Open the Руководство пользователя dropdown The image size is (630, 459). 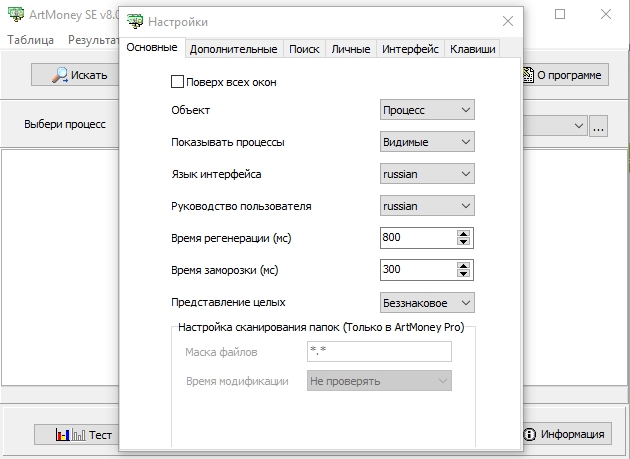click(x=427, y=206)
